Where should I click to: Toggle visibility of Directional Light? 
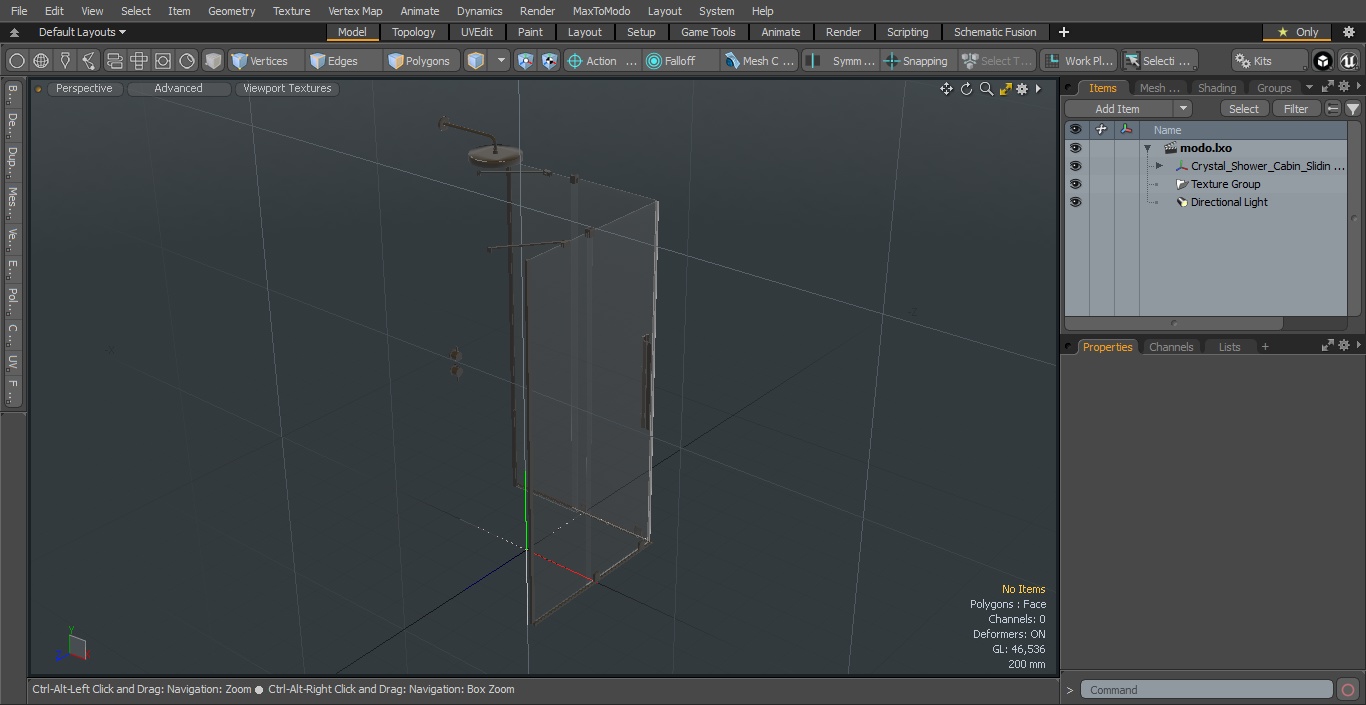point(1075,202)
